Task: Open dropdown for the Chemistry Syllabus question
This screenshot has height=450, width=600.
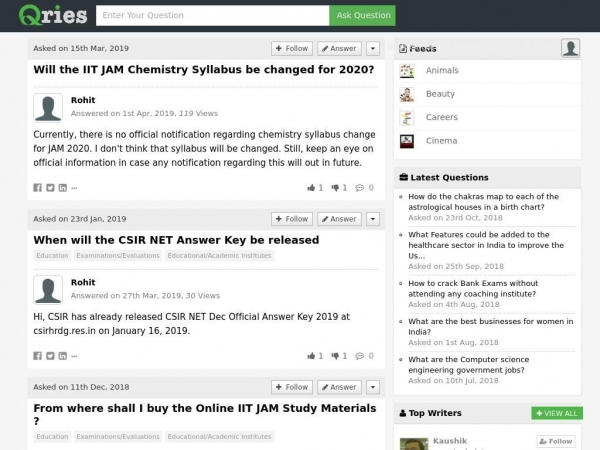Action: pyautogui.click(x=373, y=49)
